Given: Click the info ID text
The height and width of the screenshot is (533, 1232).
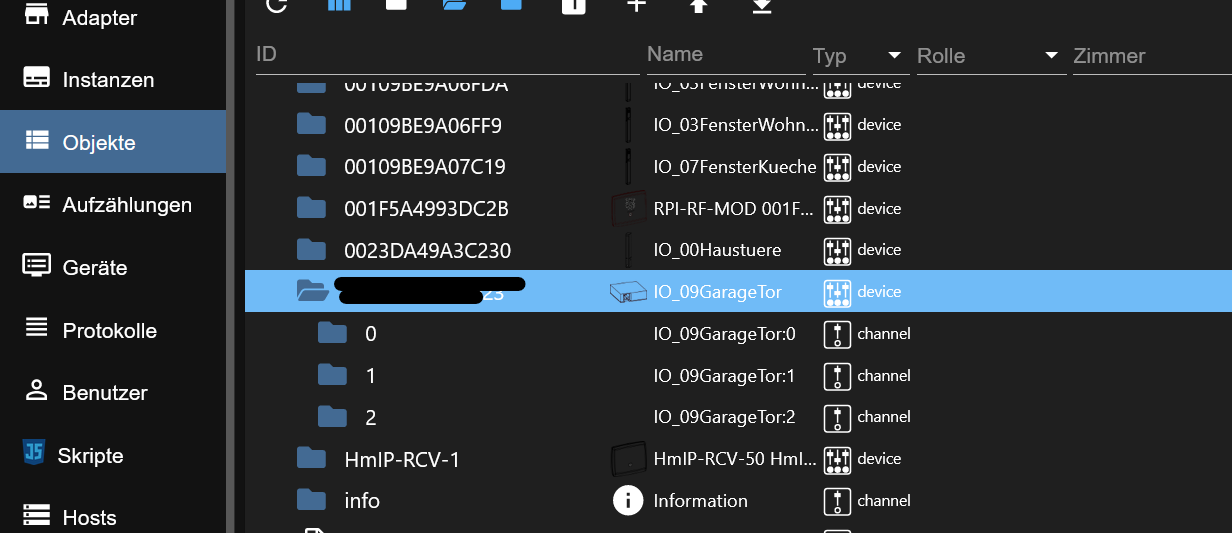Looking at the screenshot, I should pyautogui.click(x=362, y=501).
